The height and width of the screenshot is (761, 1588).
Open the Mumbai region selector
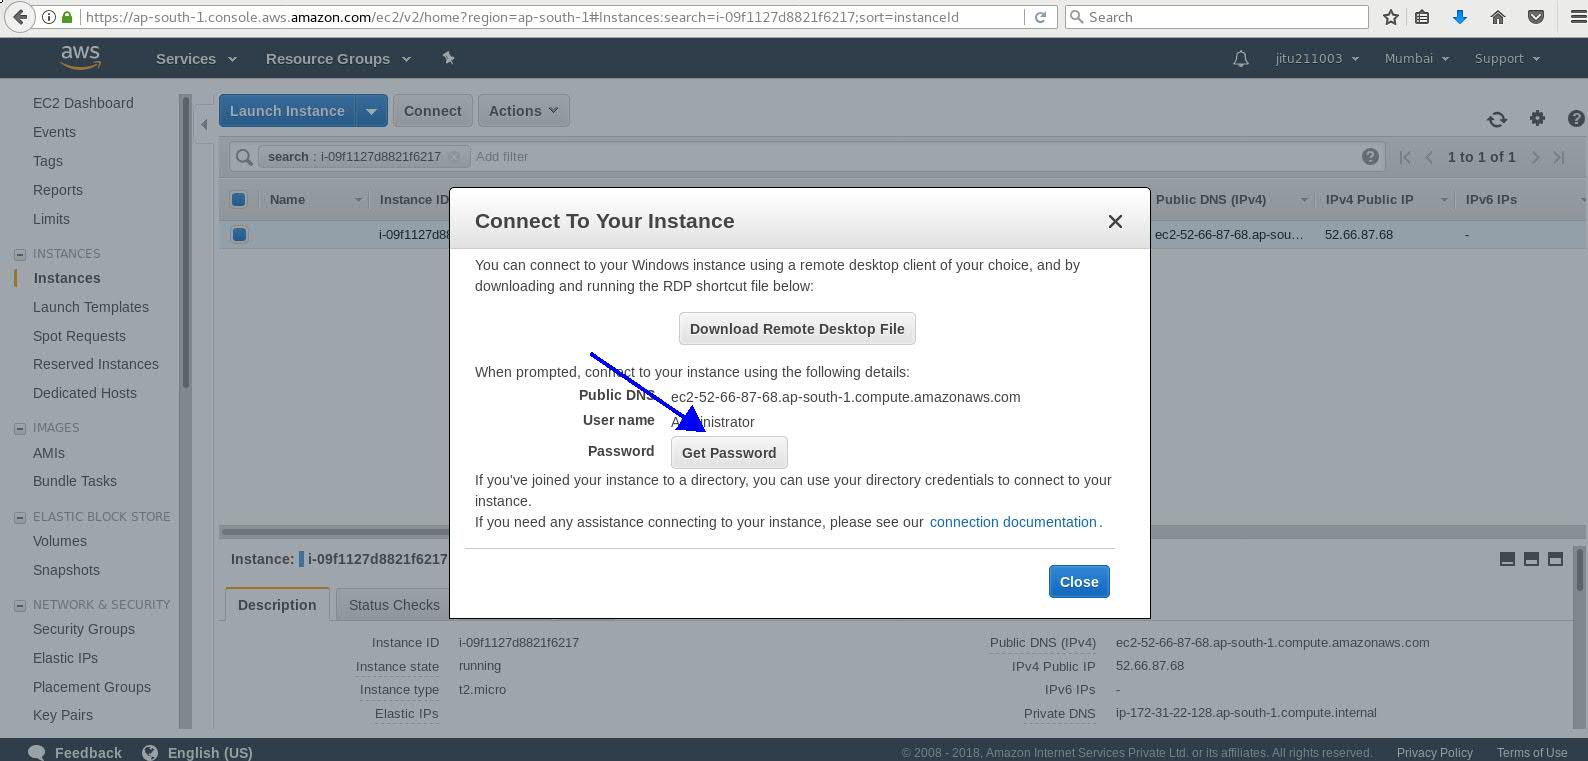pos(1416,58)
